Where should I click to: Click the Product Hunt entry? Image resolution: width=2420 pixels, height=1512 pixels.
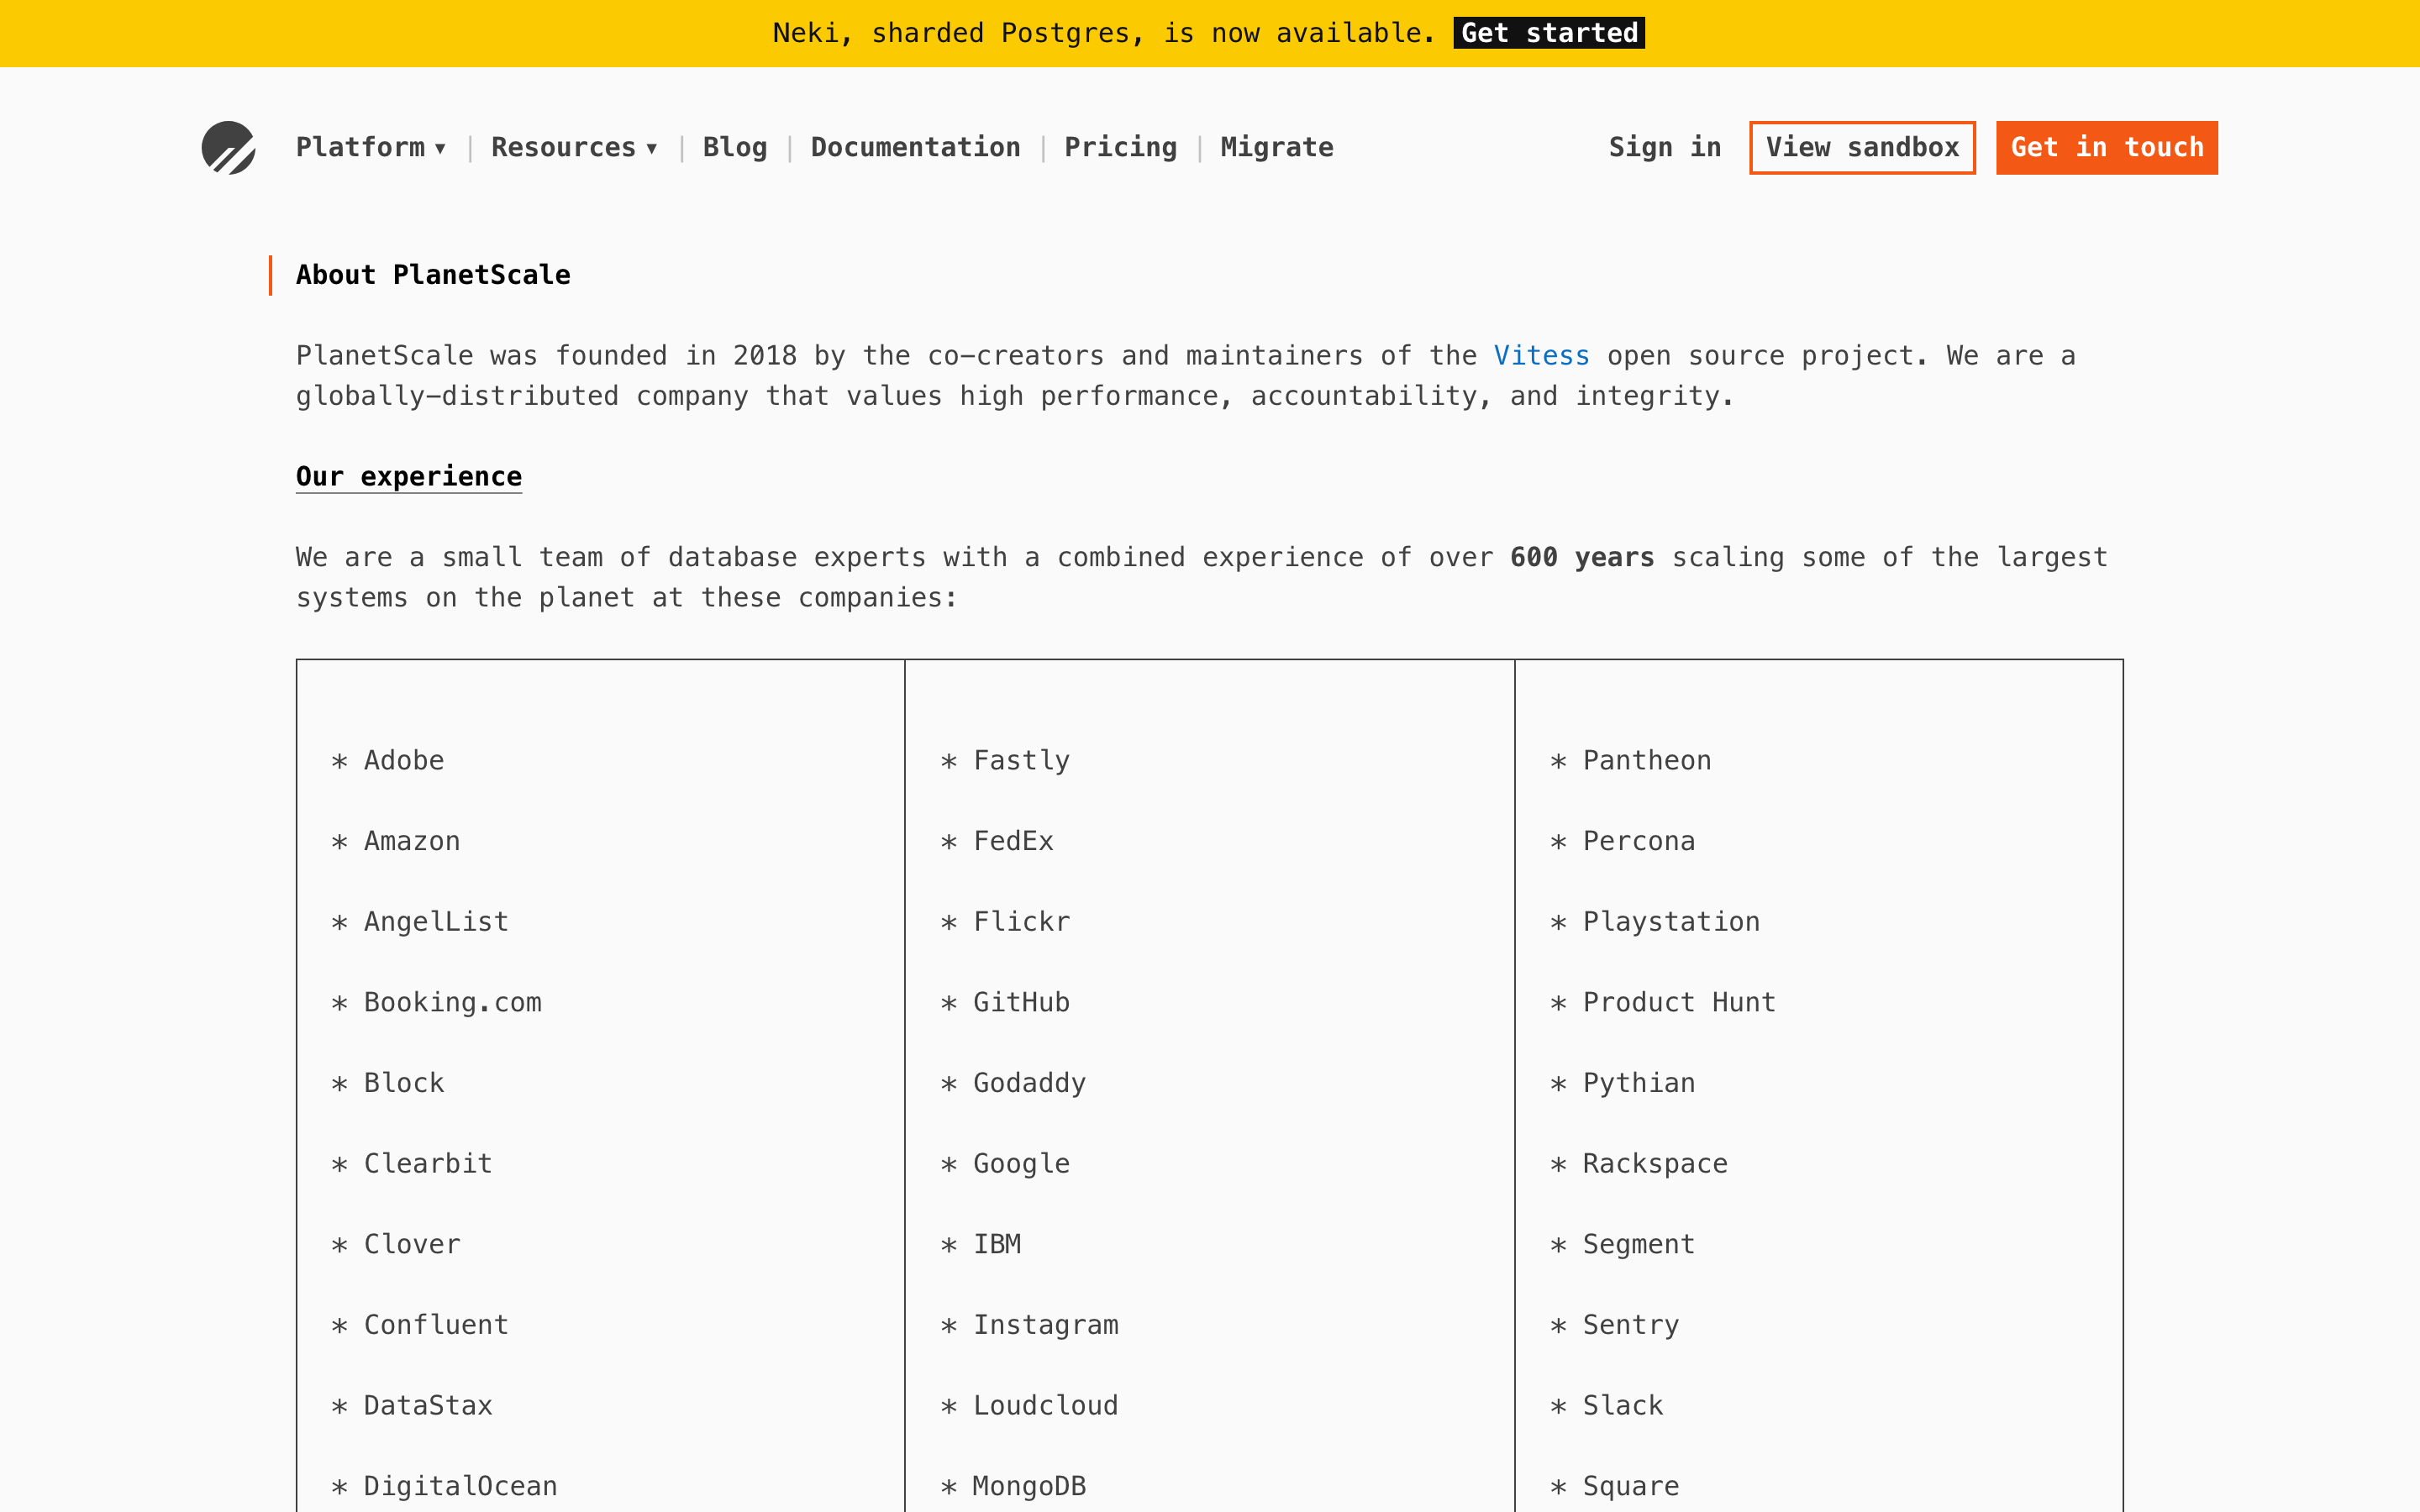tap(1679, 1003)
